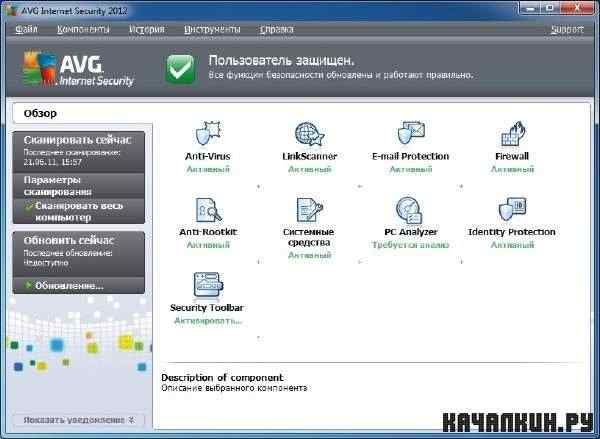Open Параметры сканирования
The height and width of the screenshot is (439, 600).
[79, 186]
